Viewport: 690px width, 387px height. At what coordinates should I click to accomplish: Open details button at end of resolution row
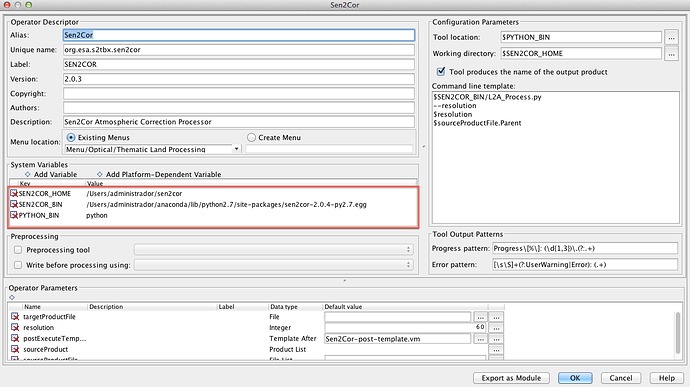[x=496, y=328]
